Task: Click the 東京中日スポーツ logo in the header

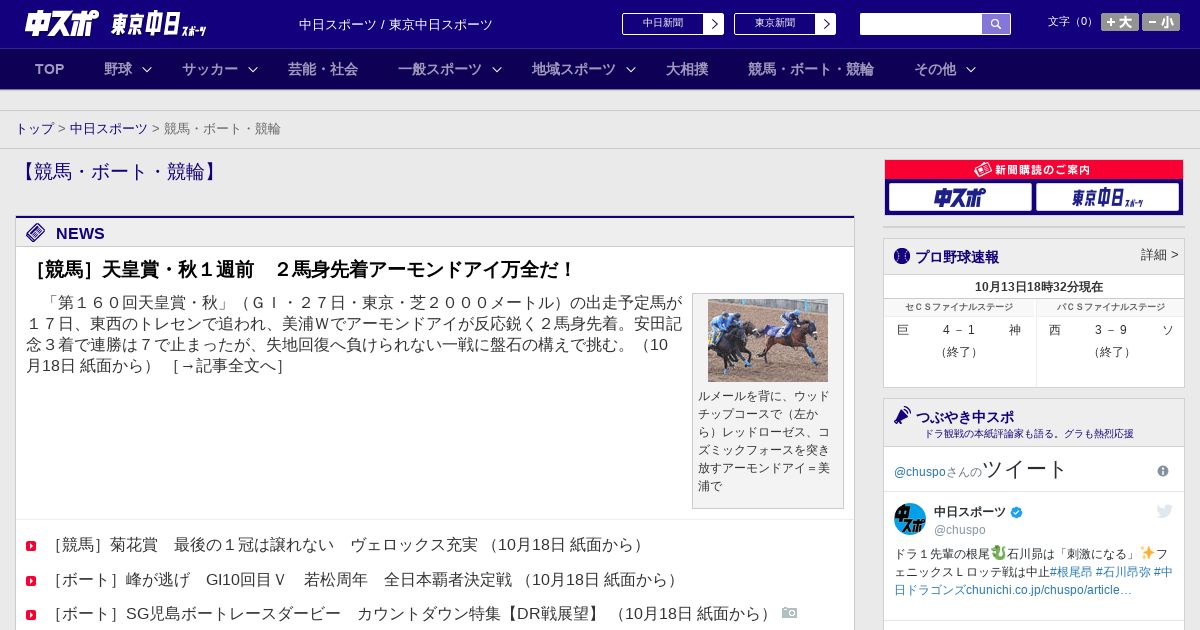Action: click(x=159, y=24)
